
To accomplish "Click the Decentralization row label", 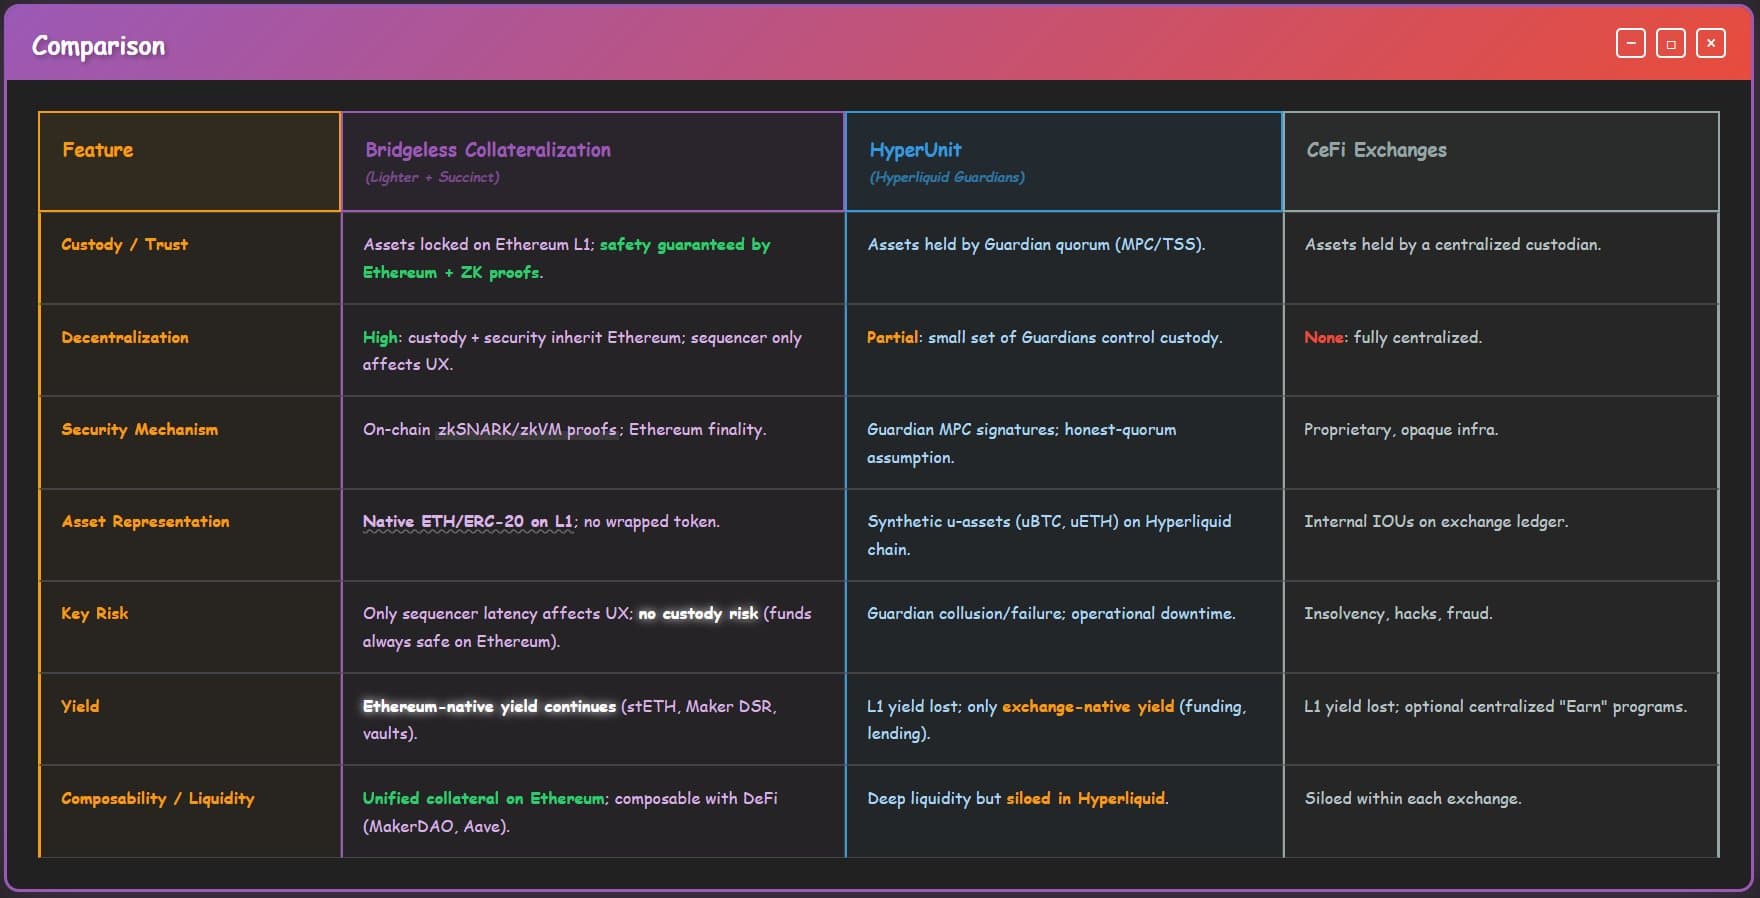I will coord(125,337).
